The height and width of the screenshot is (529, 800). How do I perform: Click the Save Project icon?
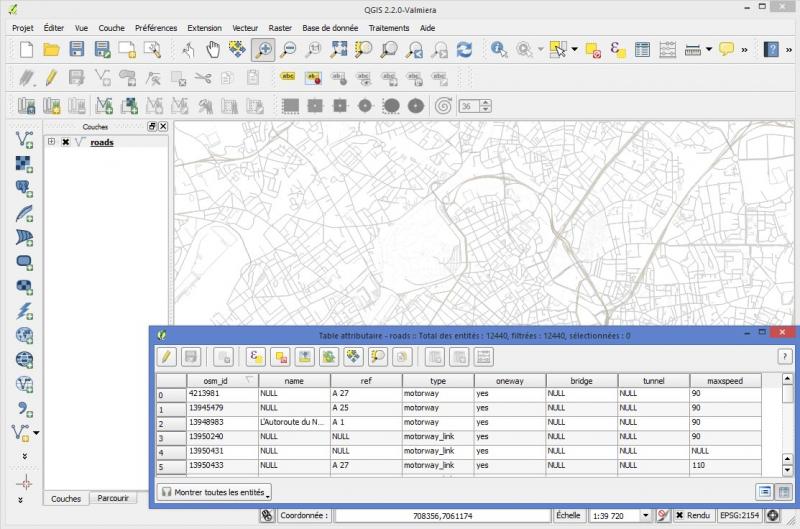(x=77, y=49)
